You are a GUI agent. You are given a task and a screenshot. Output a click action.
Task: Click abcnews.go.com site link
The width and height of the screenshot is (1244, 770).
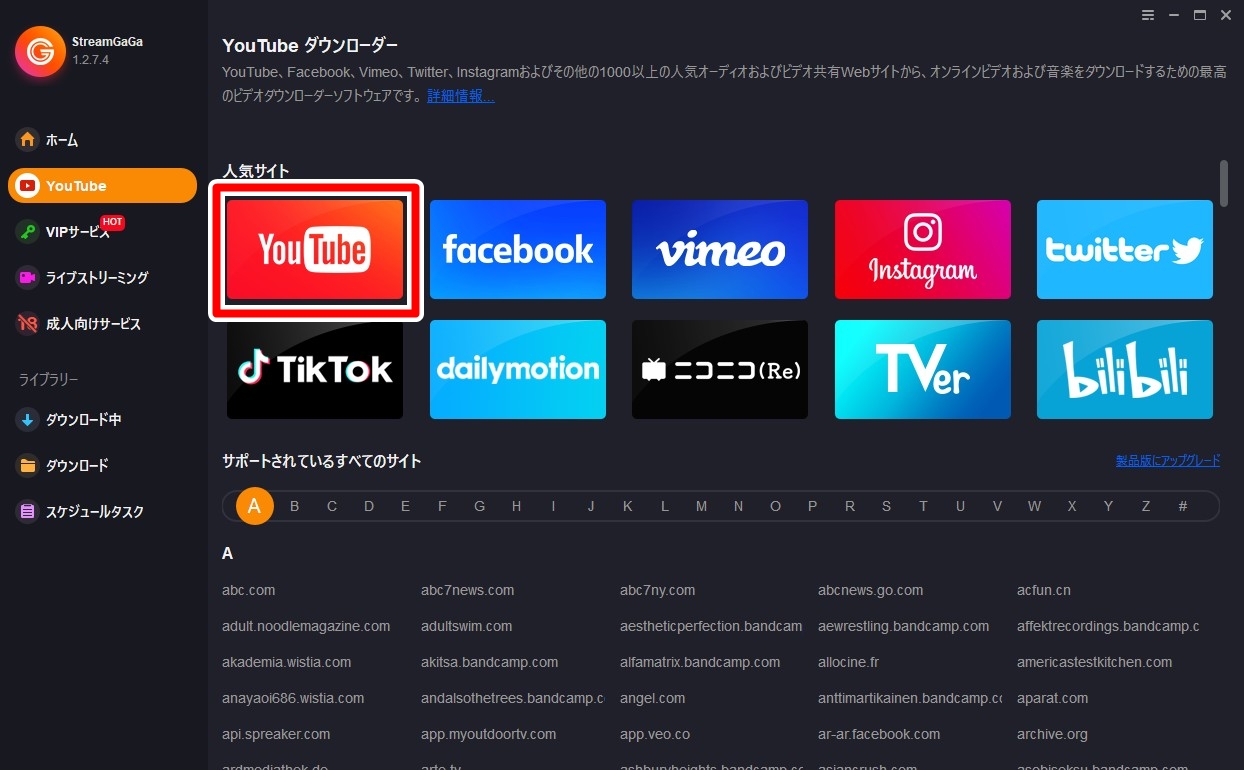871,590
